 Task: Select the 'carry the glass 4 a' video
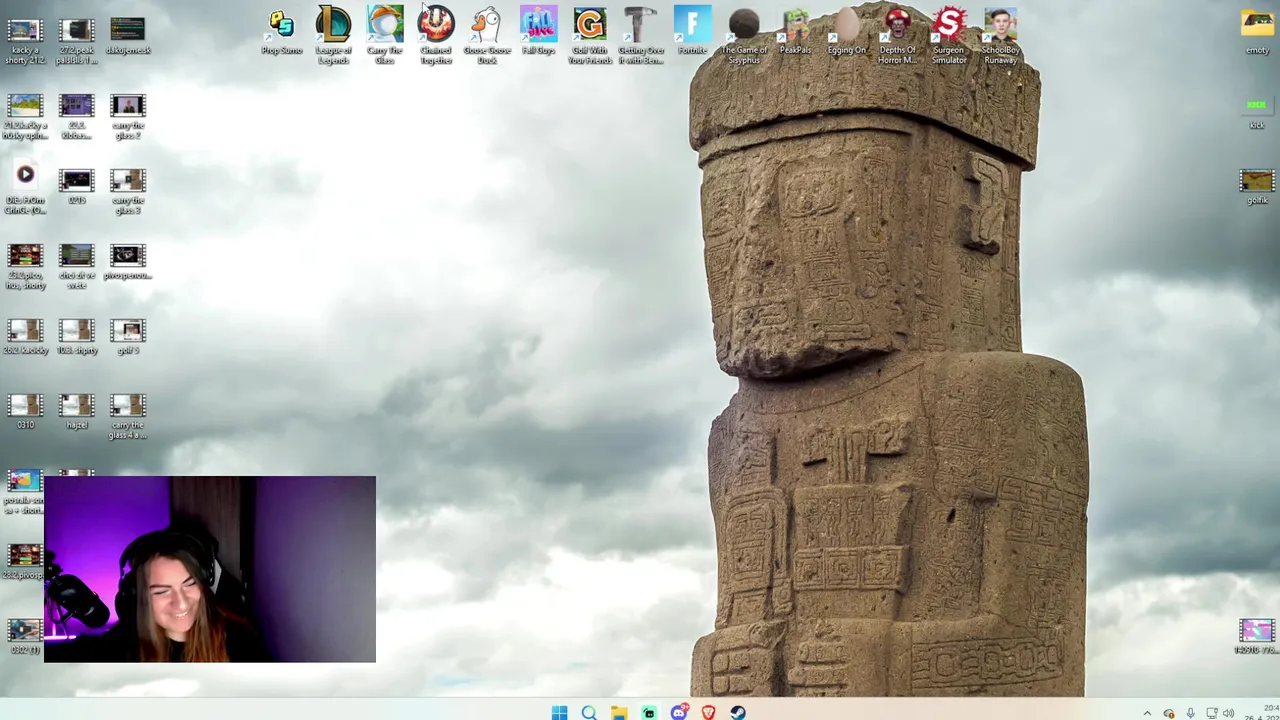(128, 416)
